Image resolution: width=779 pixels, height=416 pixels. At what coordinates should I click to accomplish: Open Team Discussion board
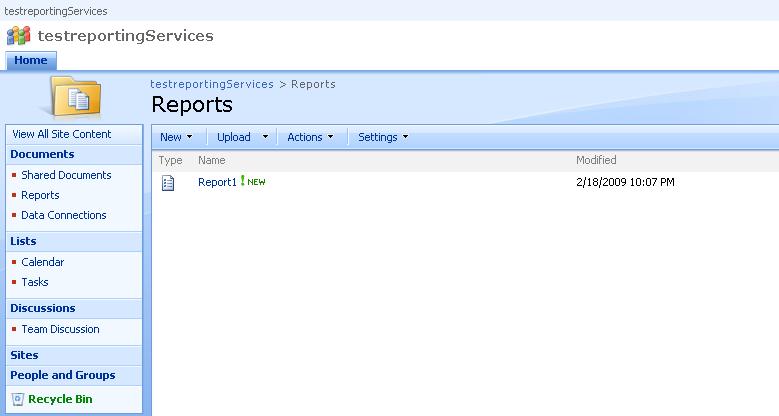coord(61,329)
